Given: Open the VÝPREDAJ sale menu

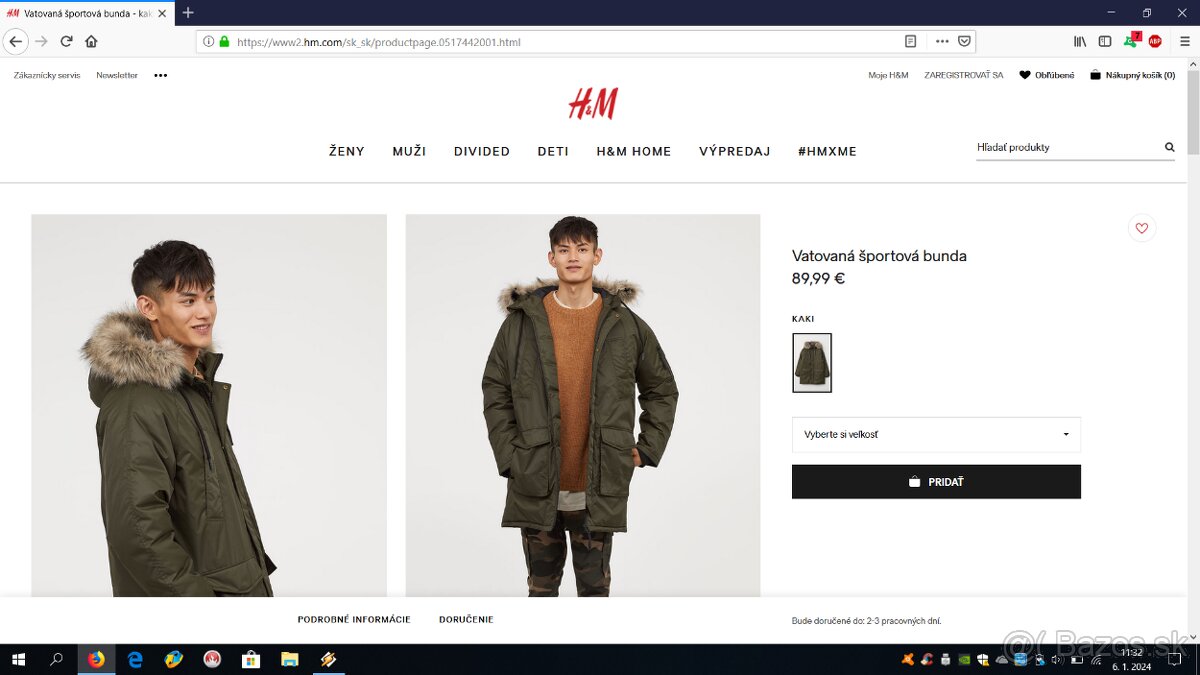Looking at the screenshot, I should coord(735,151).
